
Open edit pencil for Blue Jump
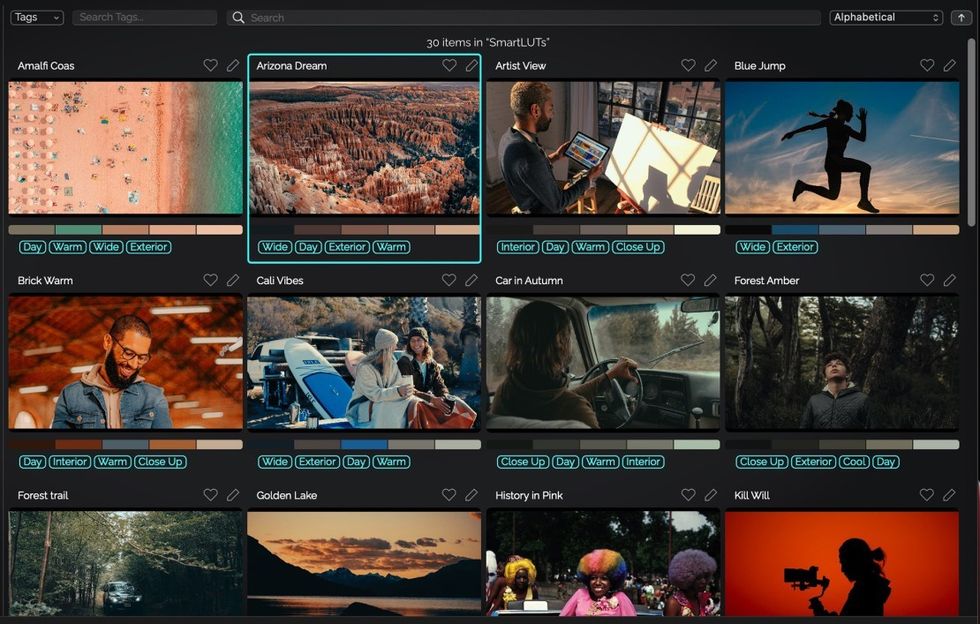(949, 65)
